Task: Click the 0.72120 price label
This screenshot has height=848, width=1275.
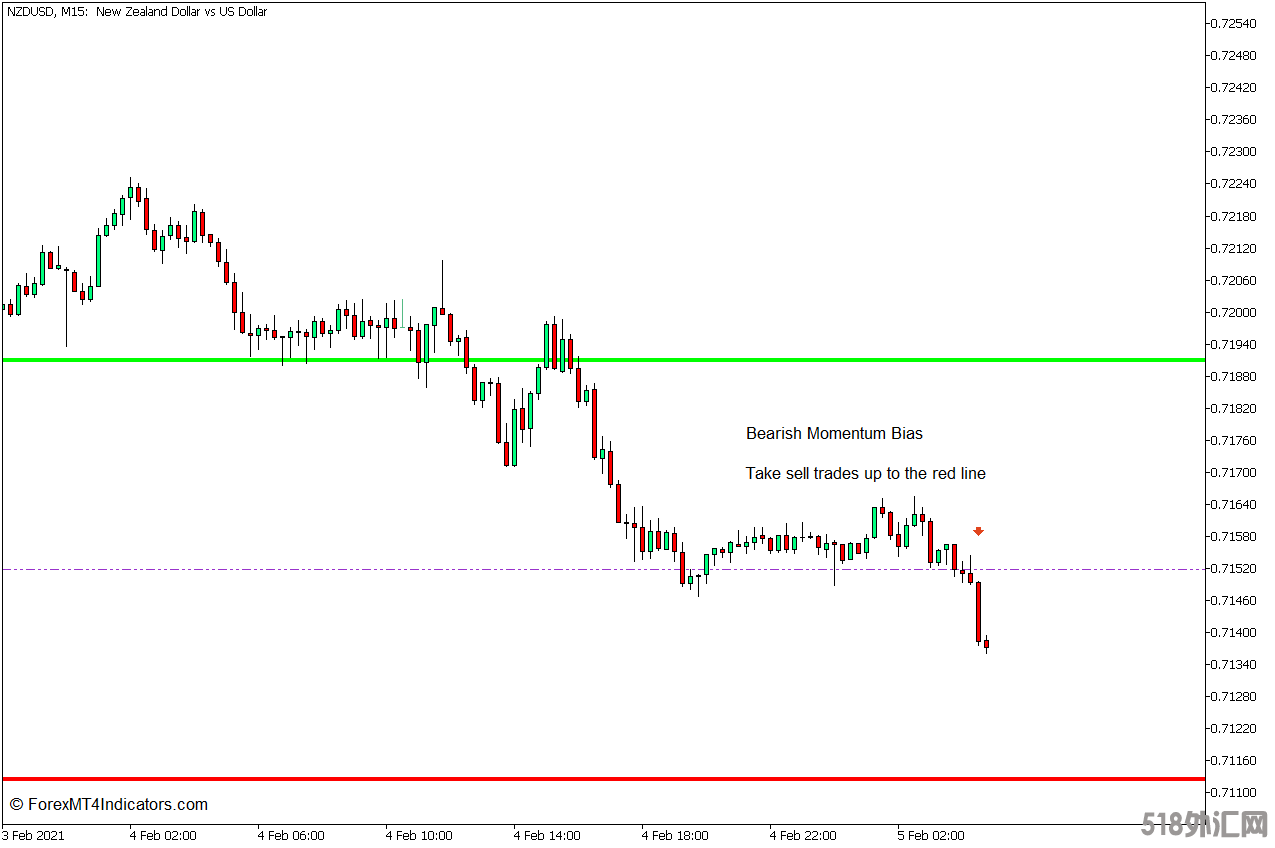Action: click(x=1232, y=248)
